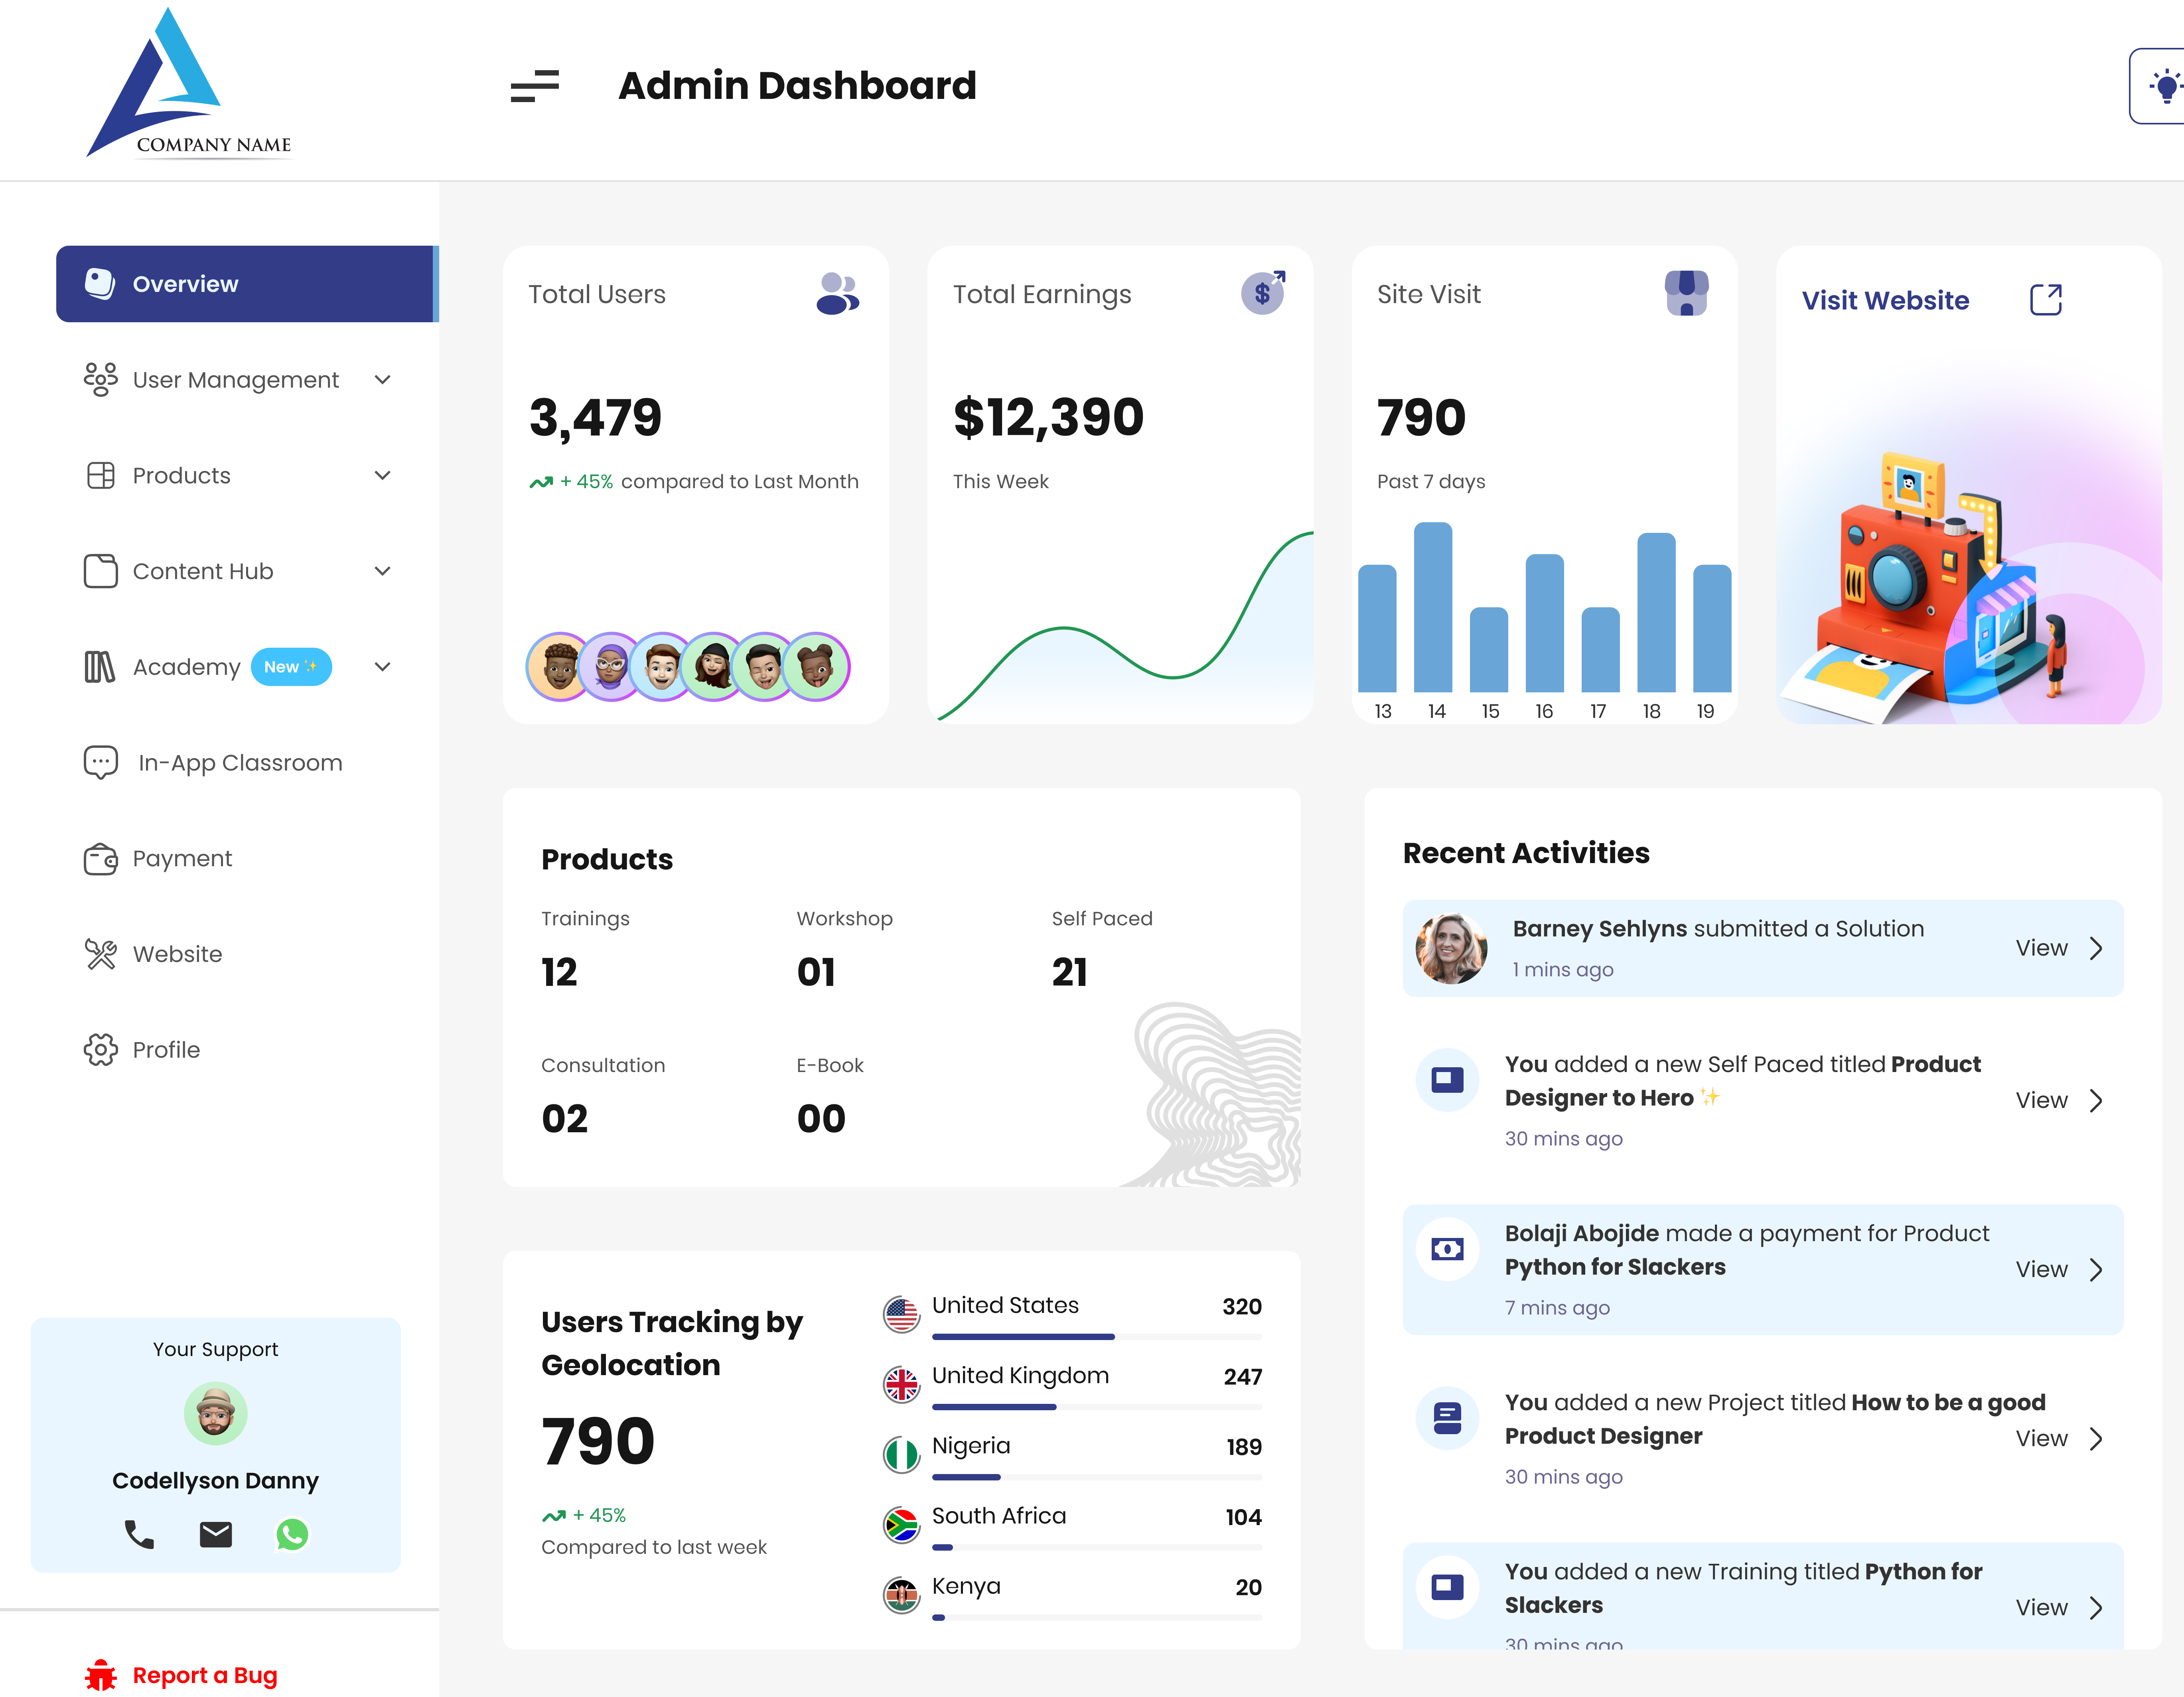Click the Total Earnings dollar icon
The width and height of the screenshot is (2184, 1697).
click(1262, 293)
